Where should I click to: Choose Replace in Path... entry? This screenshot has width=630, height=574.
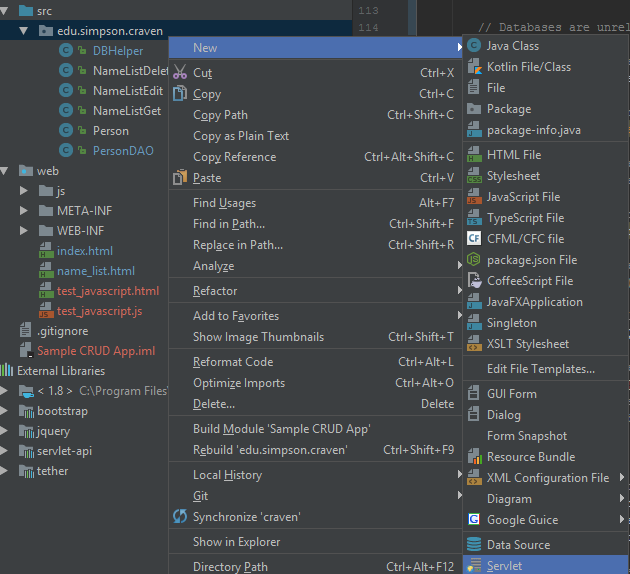pyautogui.click(x=315, y=245)
